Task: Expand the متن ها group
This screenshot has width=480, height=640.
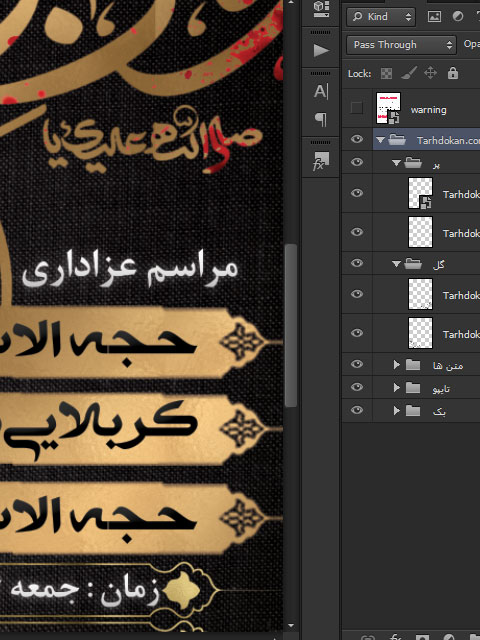Action: (396, 364)
